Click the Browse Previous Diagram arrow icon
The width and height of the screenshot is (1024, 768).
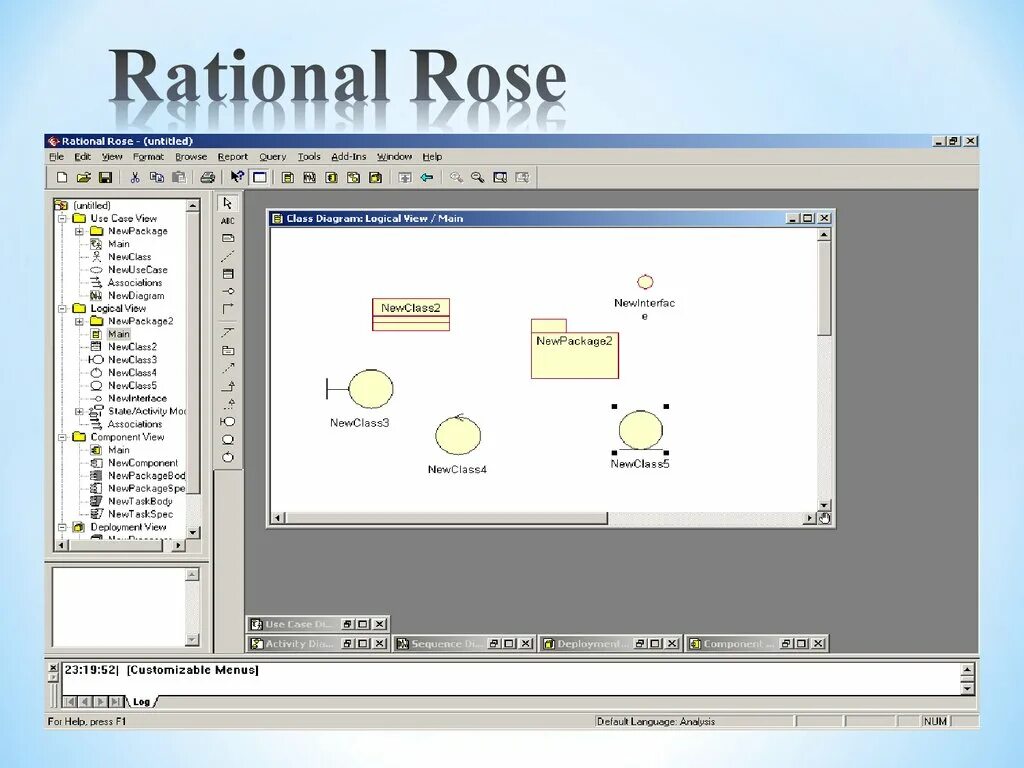point(427,177)
